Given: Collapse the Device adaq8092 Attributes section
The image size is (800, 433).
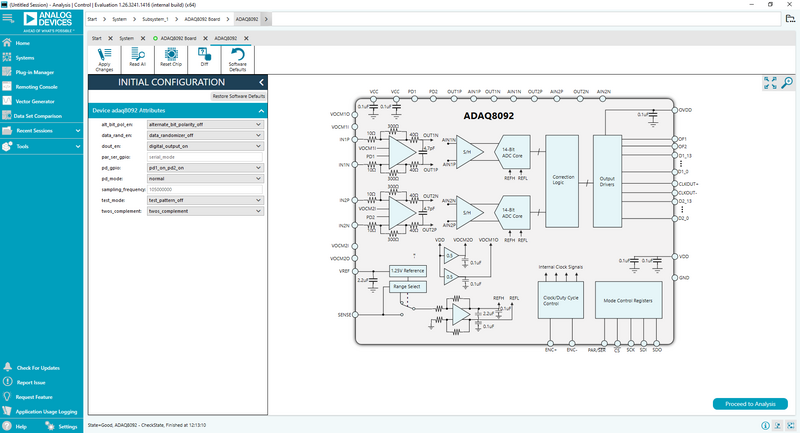Looking at the screenshot, I should click(260, 110).
